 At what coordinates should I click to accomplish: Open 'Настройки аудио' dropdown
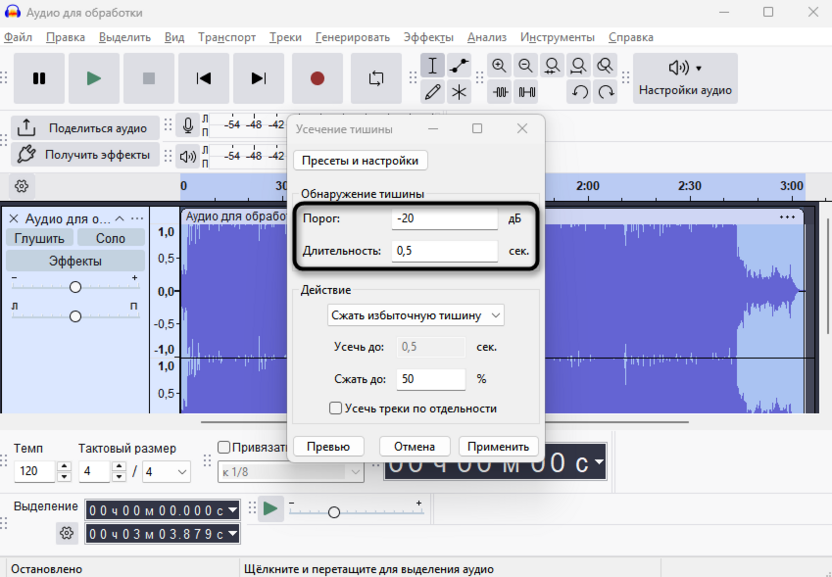tap(685, 79)
